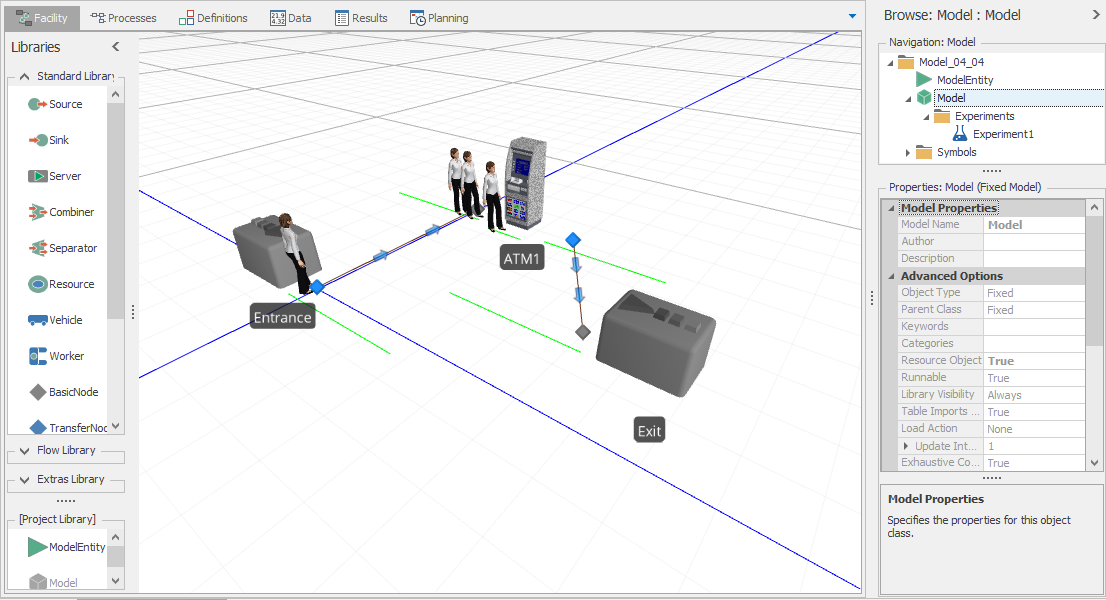The height and width of the screenshot is (600, 1106).
Task: Toggle the Table Imports True value
Action: pos(1034,412)
